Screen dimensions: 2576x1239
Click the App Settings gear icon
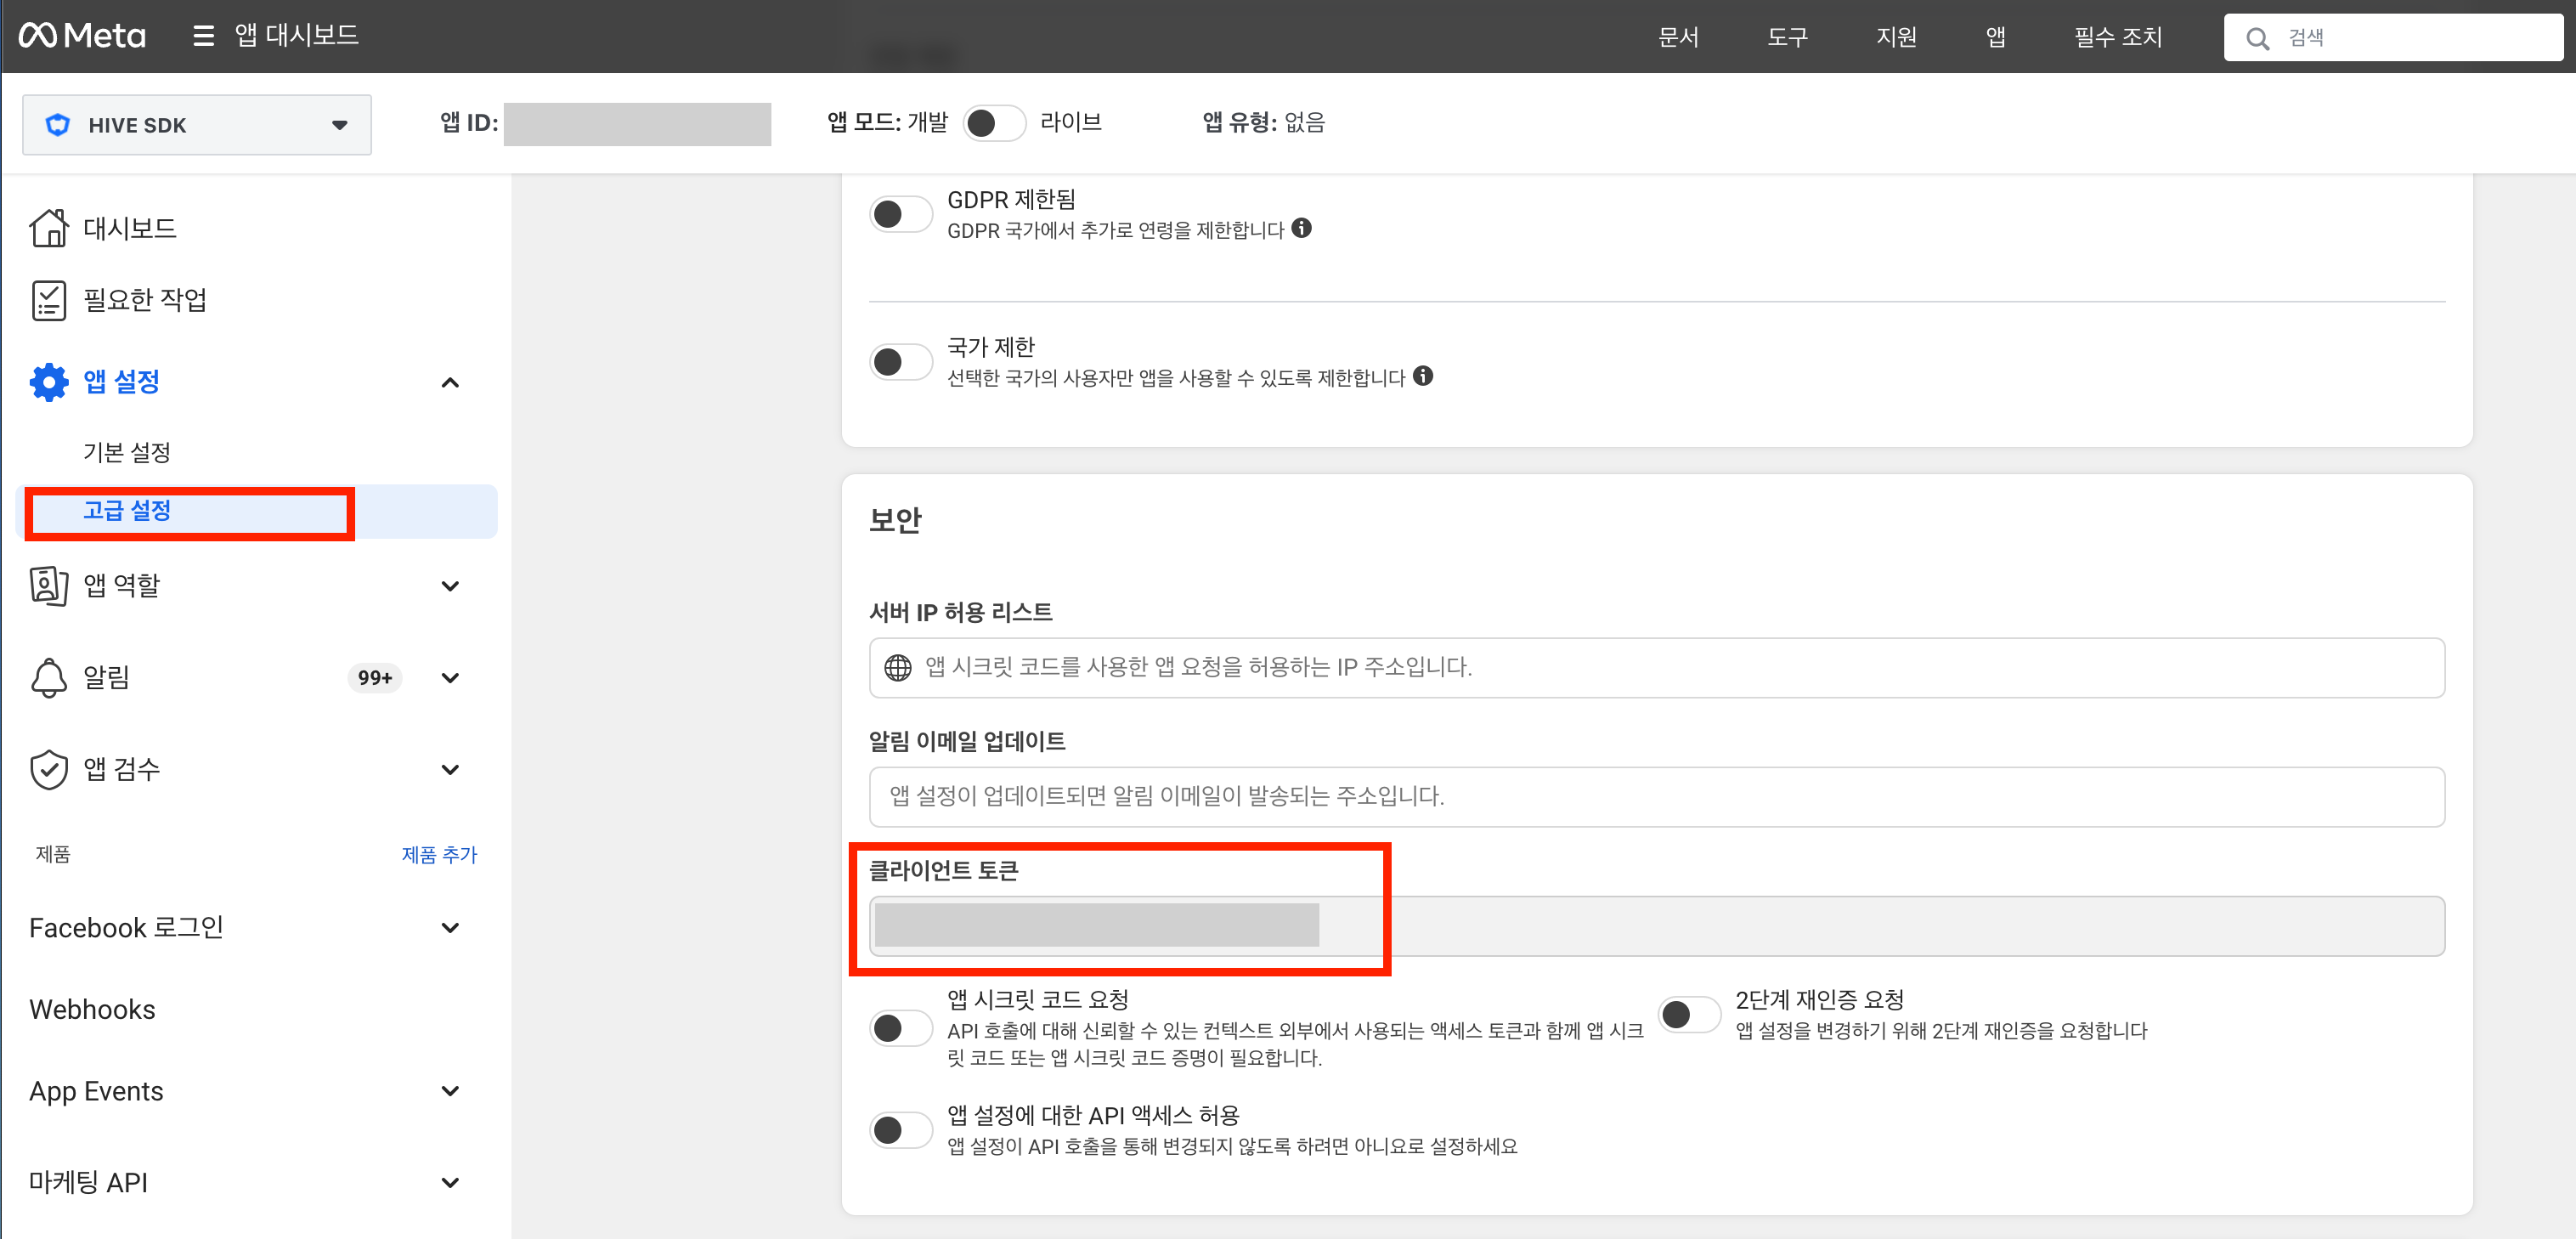click(x=48, y=382)
